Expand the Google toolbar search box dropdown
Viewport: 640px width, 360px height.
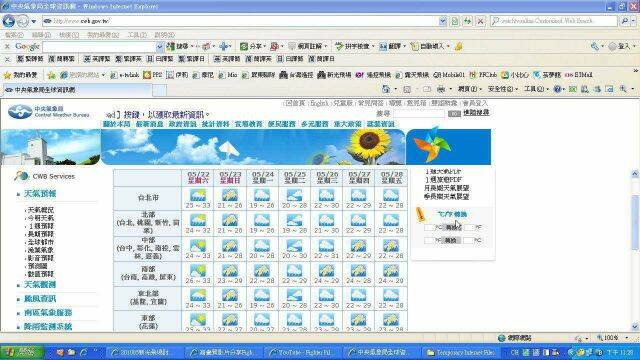160,47
